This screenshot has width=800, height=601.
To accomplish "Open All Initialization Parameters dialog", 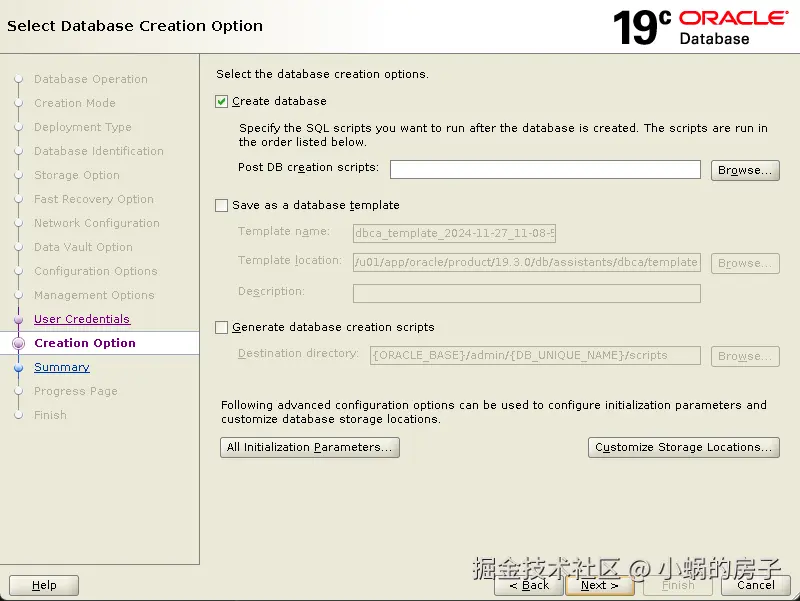I will point(310,447).
